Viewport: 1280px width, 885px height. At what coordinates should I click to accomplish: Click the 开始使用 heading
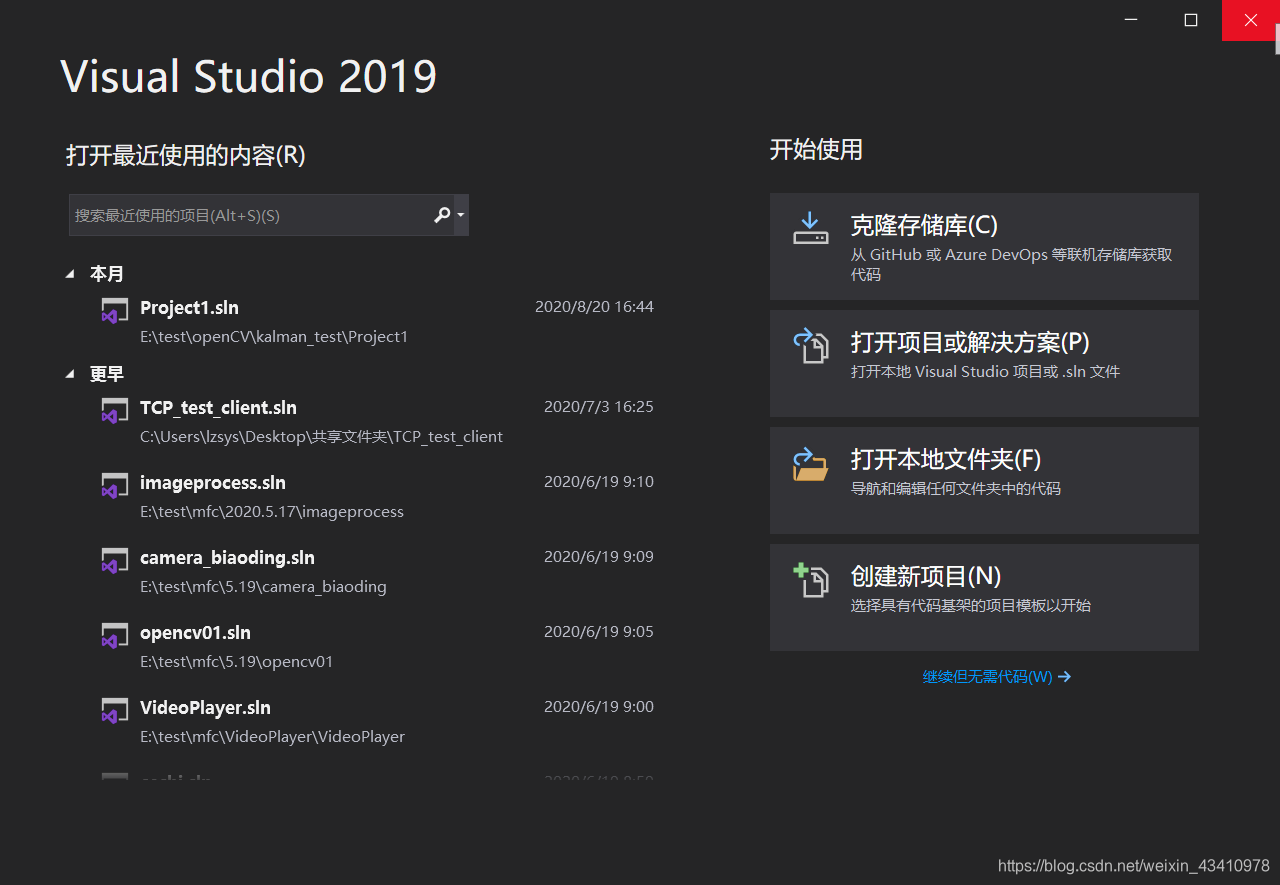816,150
